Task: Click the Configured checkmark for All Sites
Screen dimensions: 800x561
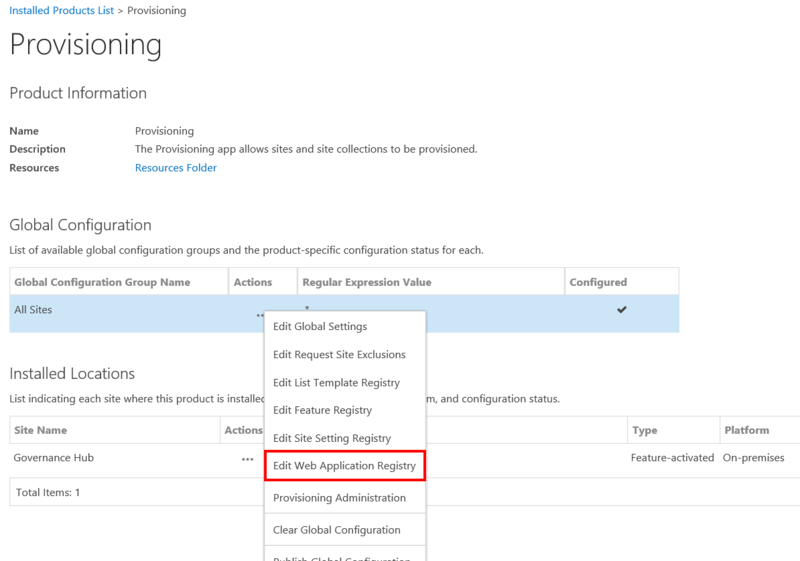Action: pyautogui.click(x=621, y=310)
